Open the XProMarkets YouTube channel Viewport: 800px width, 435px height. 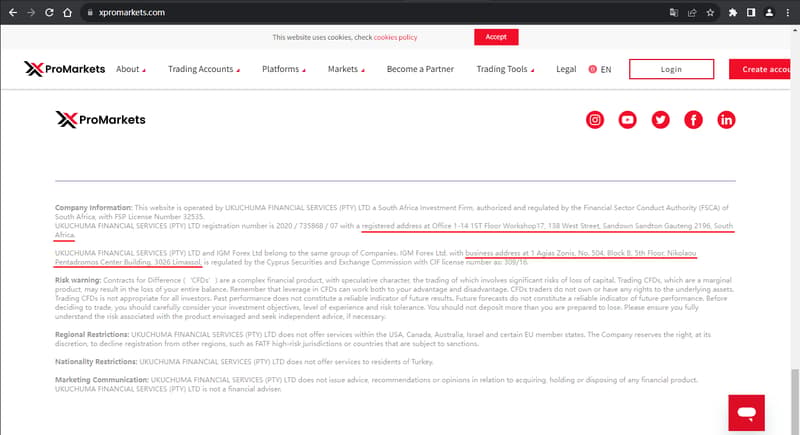628,120
